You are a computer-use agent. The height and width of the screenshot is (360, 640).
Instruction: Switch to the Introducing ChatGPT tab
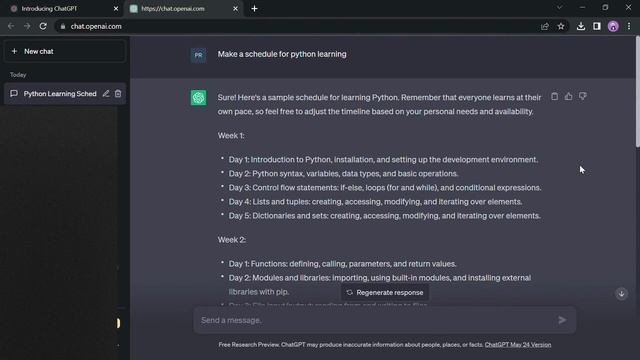tap(63, 9)
